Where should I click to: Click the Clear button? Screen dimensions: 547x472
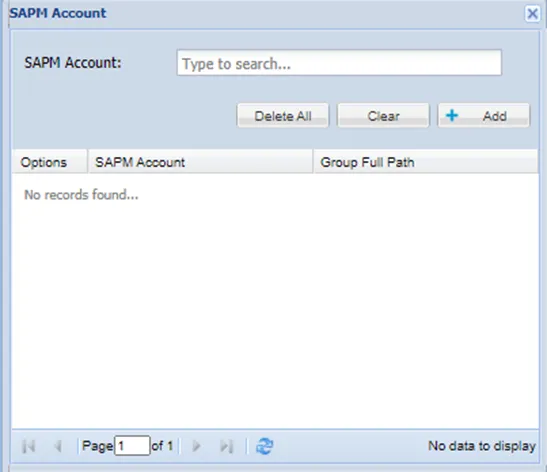pyautogui.click(x=383, y=116)
